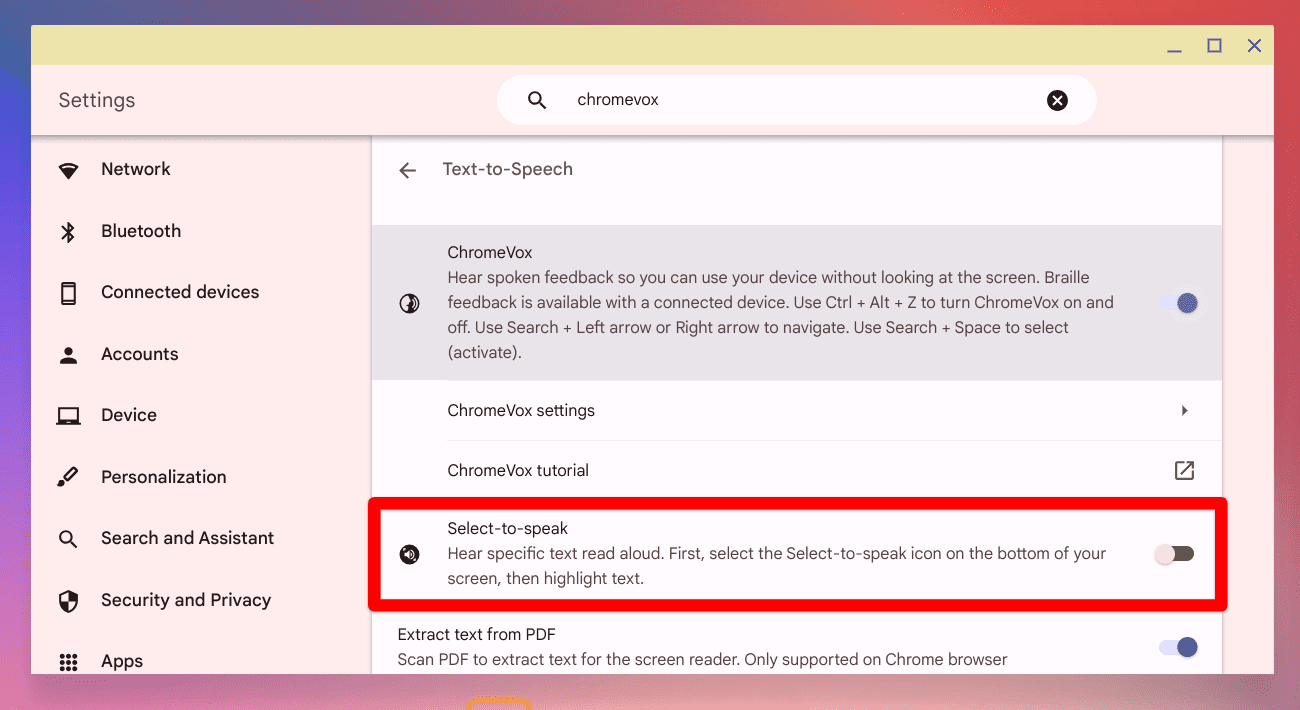Clear the chromevox search text
This screenshot has height=710, width=1300.
(1057, 100)
